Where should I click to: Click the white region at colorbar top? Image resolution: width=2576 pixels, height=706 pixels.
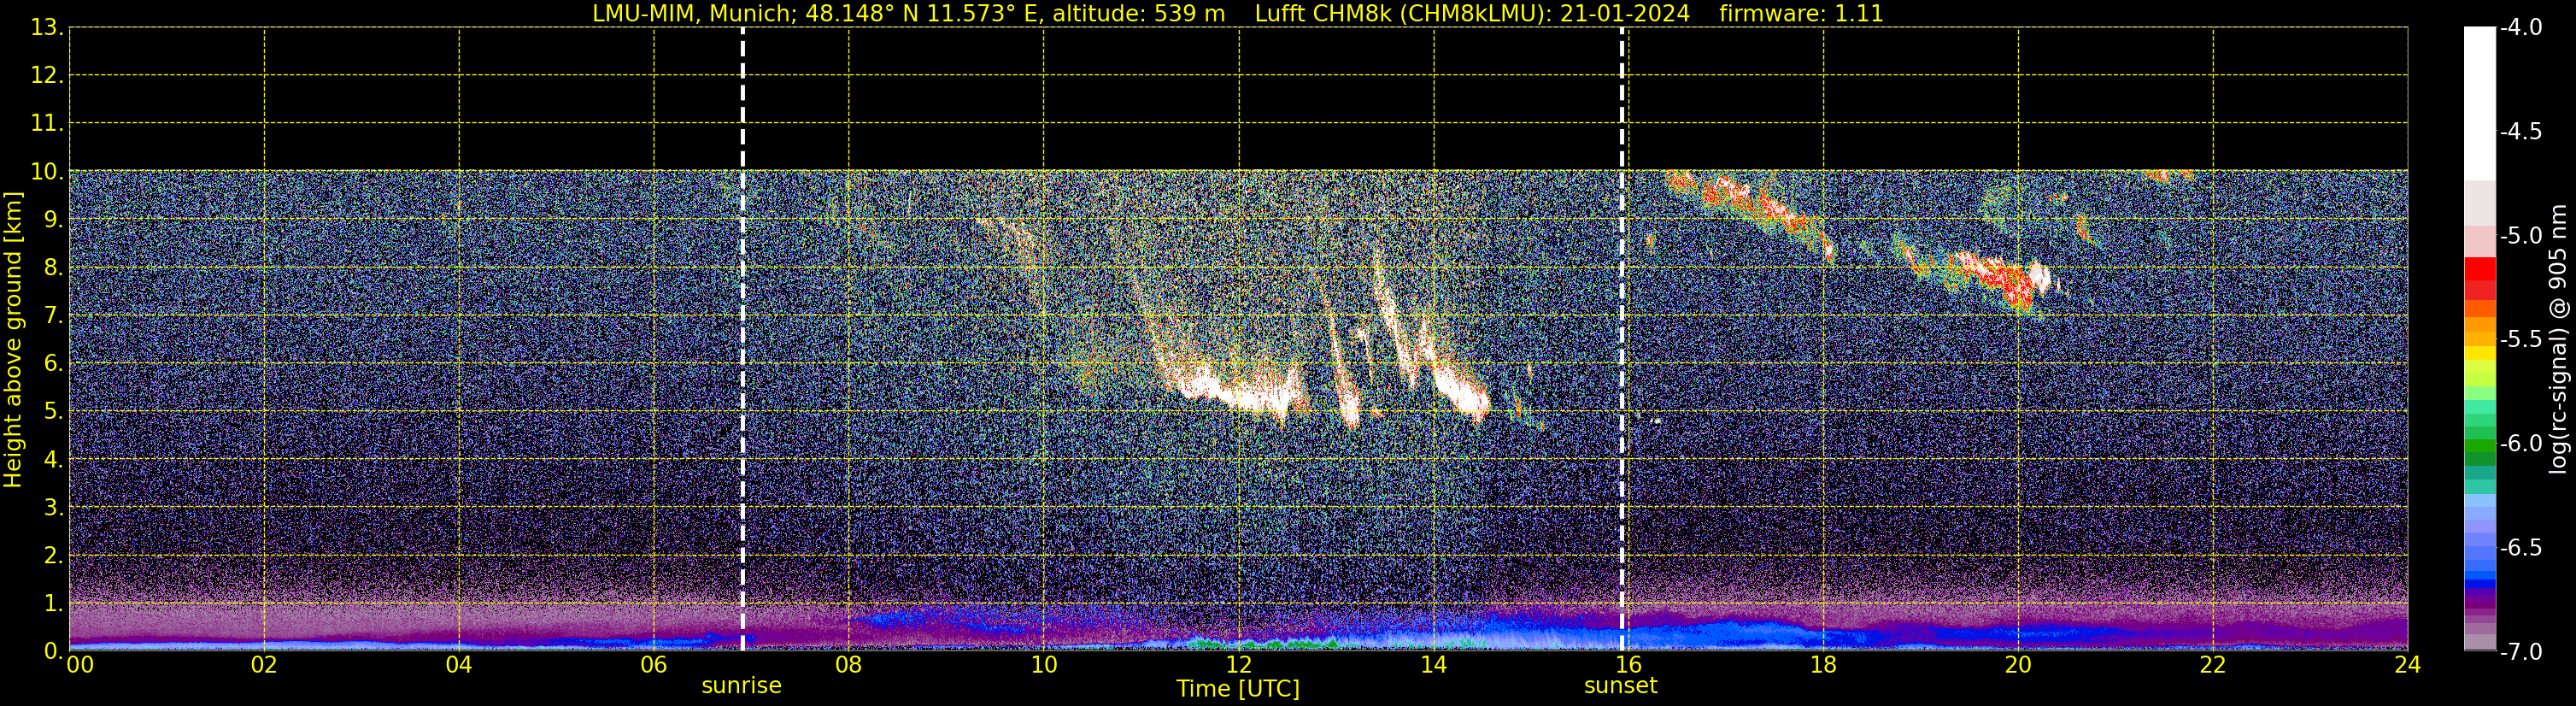click(x=2479, y=103)
